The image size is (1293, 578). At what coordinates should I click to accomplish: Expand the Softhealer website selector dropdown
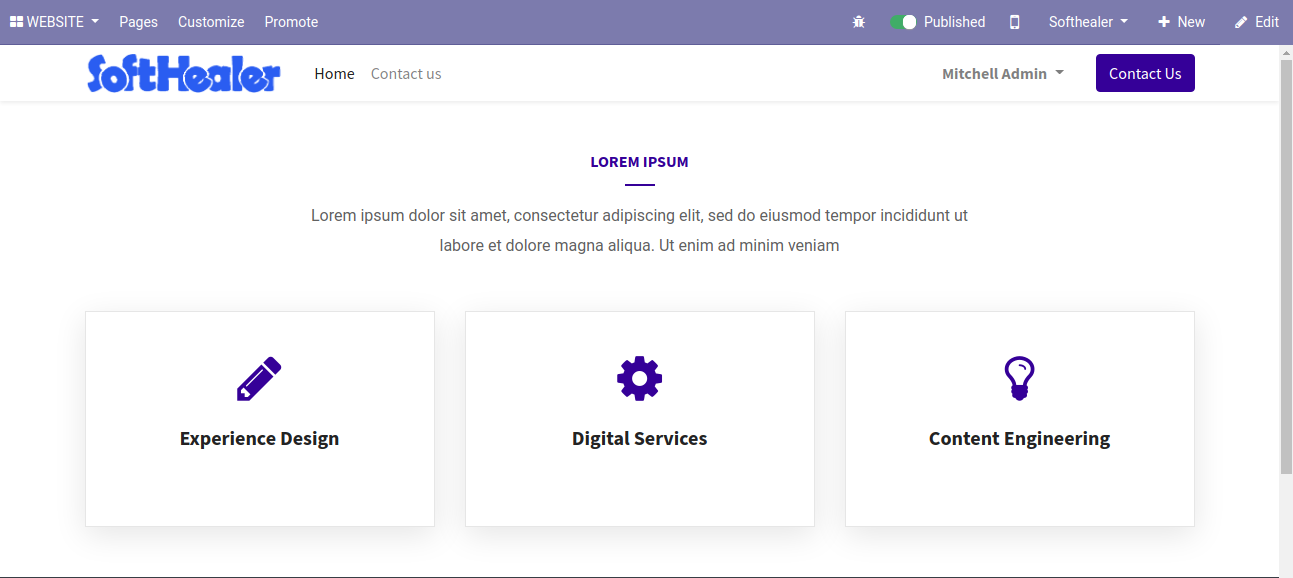pyautogui.click(x=1088, y=22)
